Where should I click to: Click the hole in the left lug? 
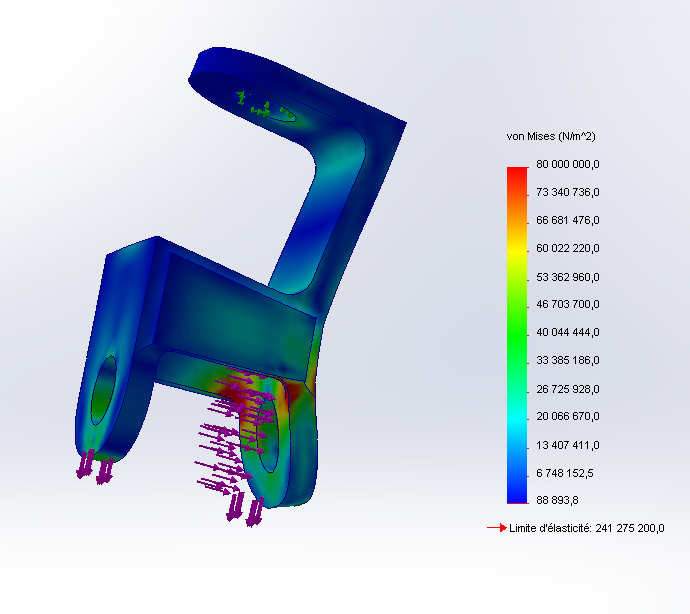coord(104,390)
